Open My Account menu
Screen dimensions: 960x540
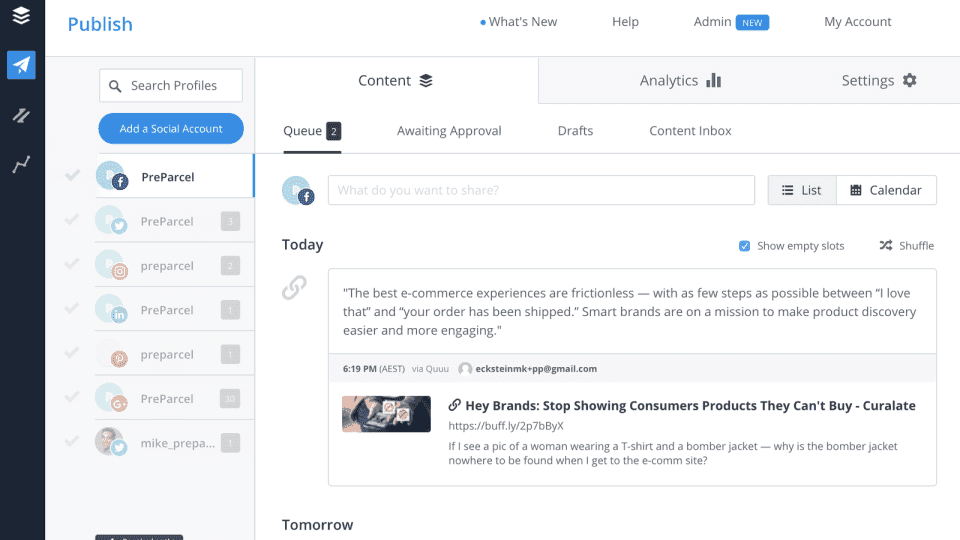pos(857,22)
